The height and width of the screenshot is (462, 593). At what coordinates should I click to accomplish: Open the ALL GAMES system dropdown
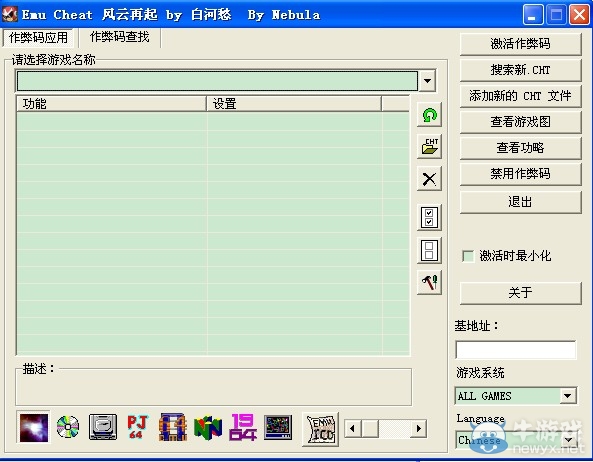(x=567, y=396)
